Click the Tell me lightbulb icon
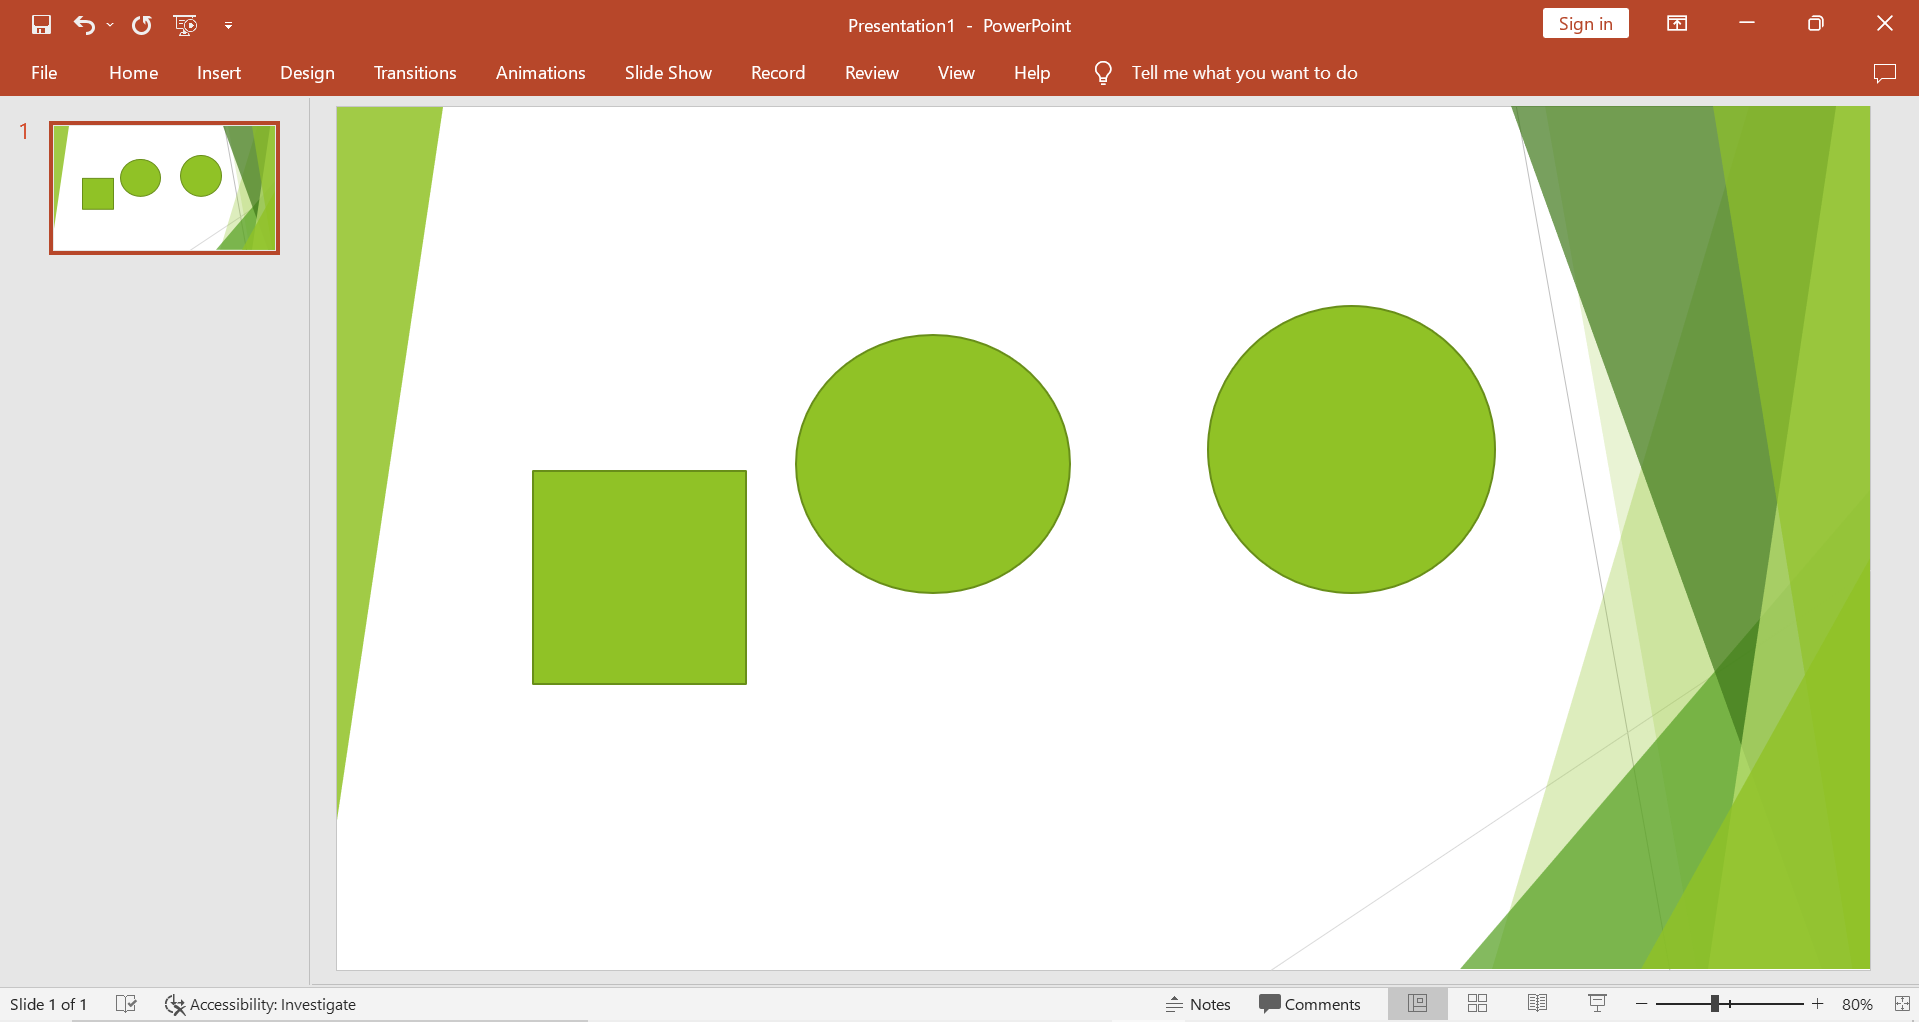The height and width of the screenshot is (1022, 1919). point(1103,73)
